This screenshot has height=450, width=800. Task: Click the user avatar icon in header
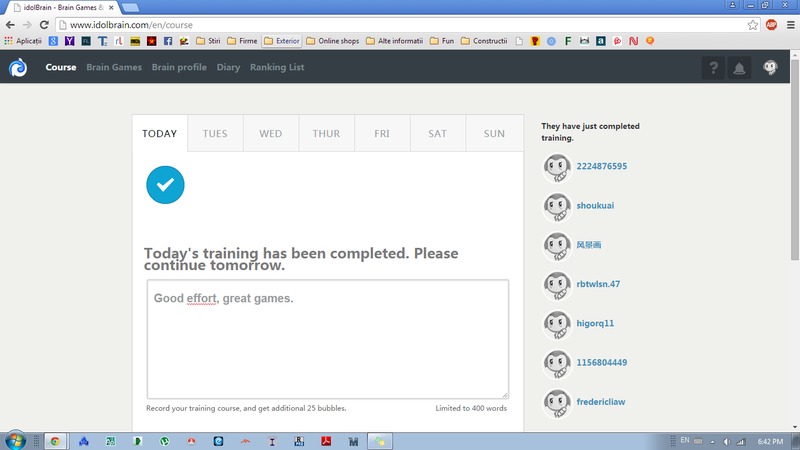click(769, 68)
